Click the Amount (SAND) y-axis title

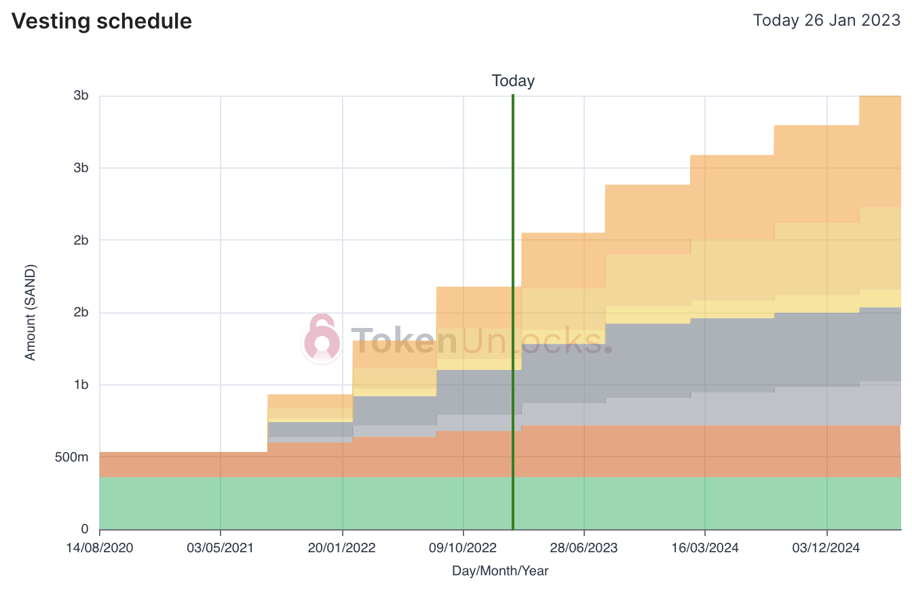point(30,312)
